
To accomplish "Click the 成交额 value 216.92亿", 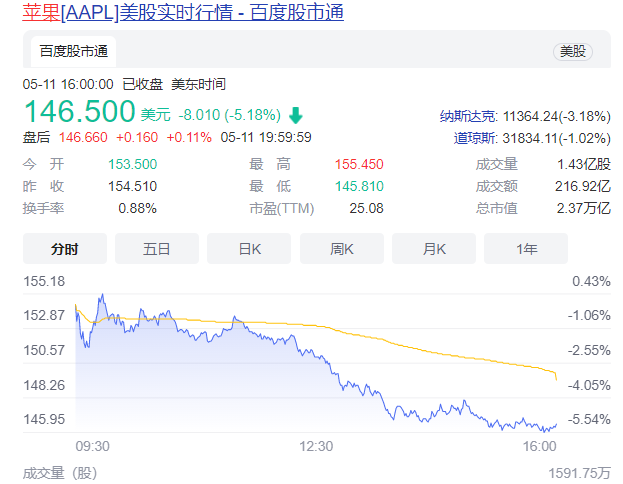I will coord(583,186).
